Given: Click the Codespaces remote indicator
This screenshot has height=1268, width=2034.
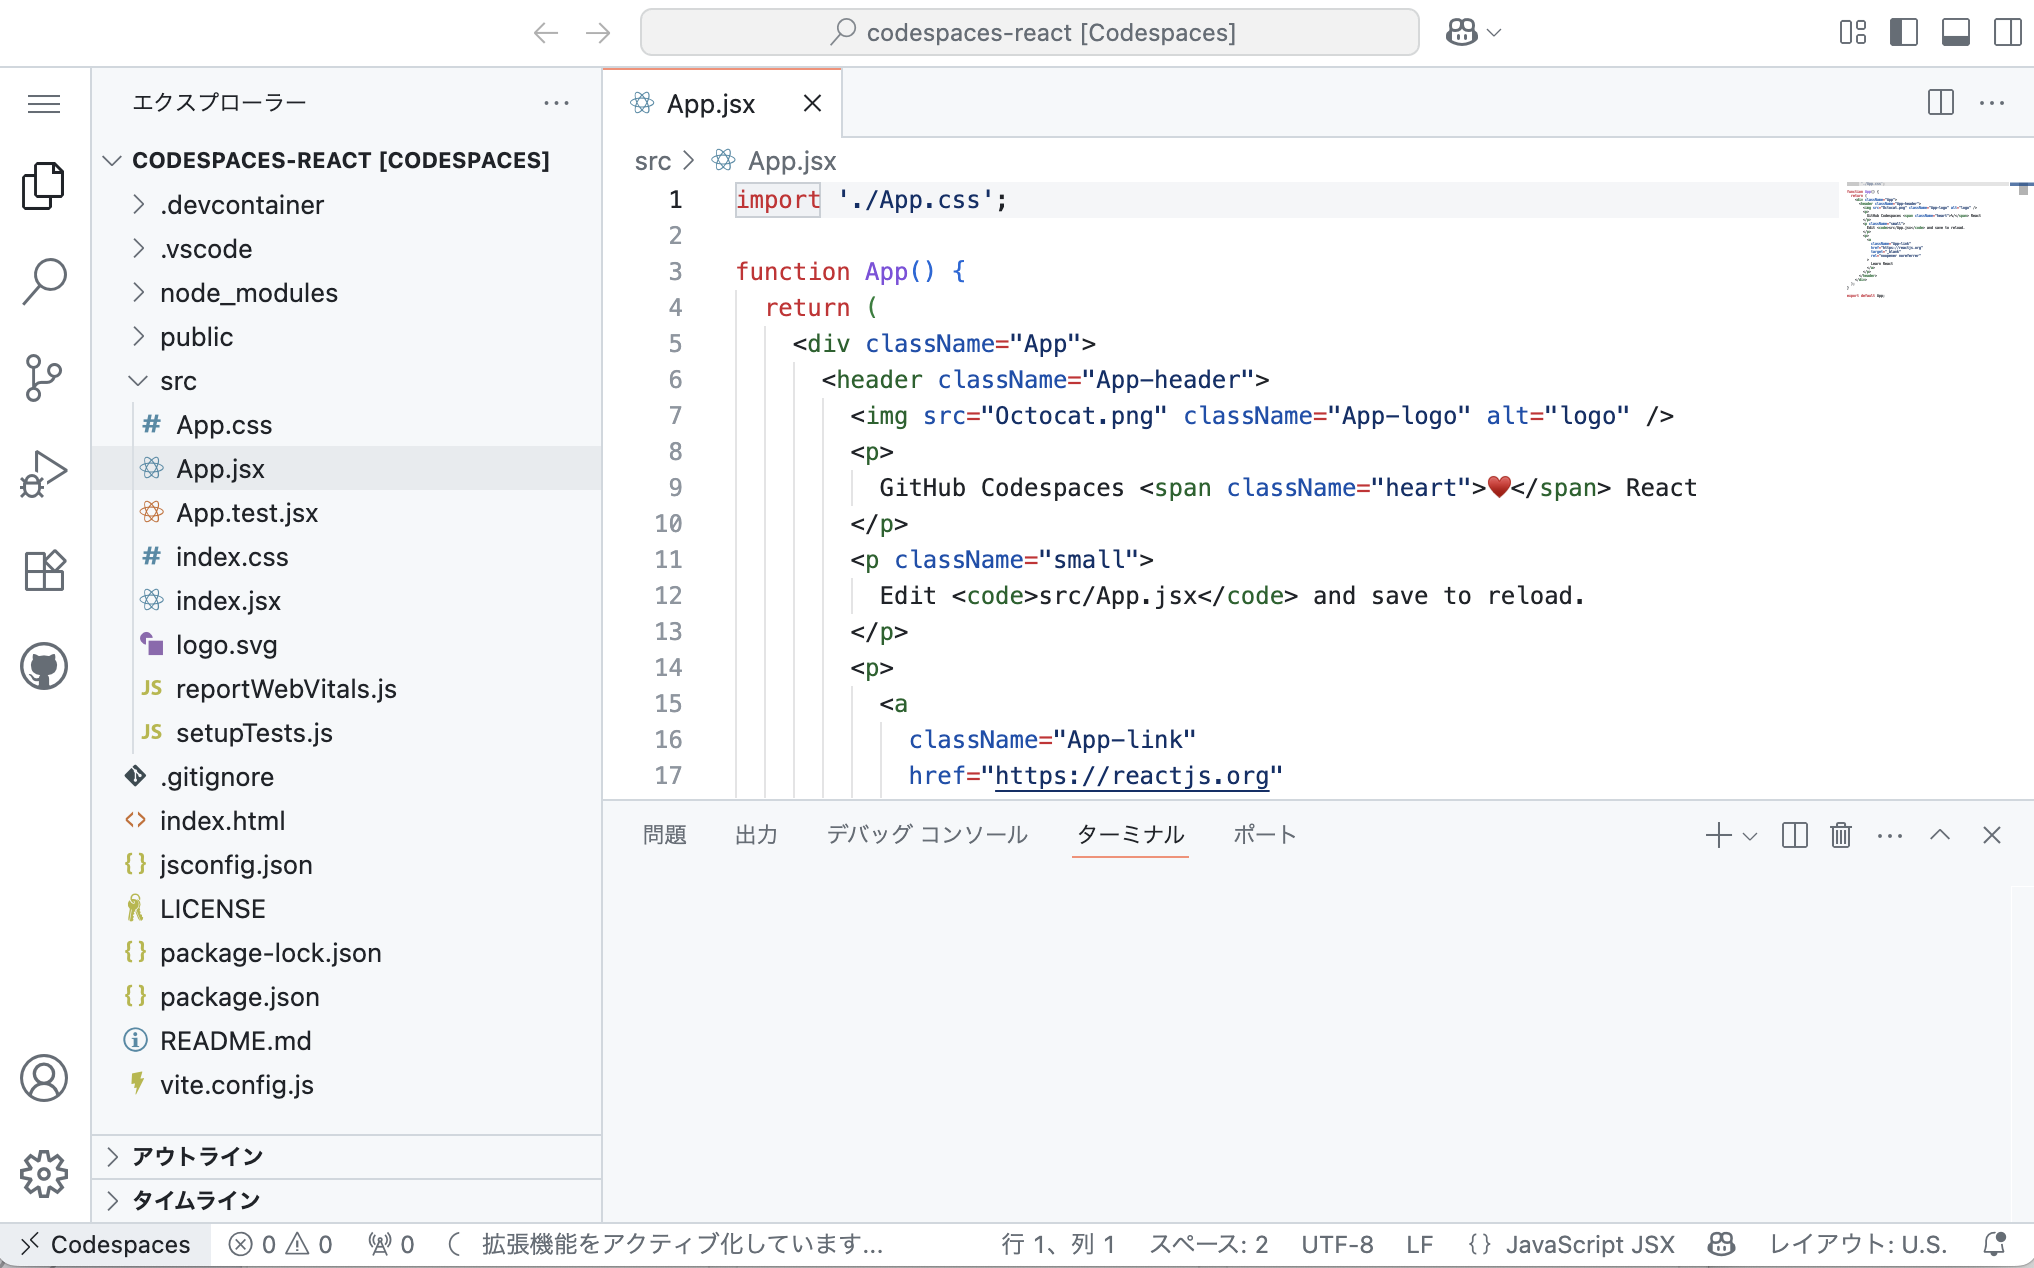Looking at the screenshot, I should click(106, 1244).
